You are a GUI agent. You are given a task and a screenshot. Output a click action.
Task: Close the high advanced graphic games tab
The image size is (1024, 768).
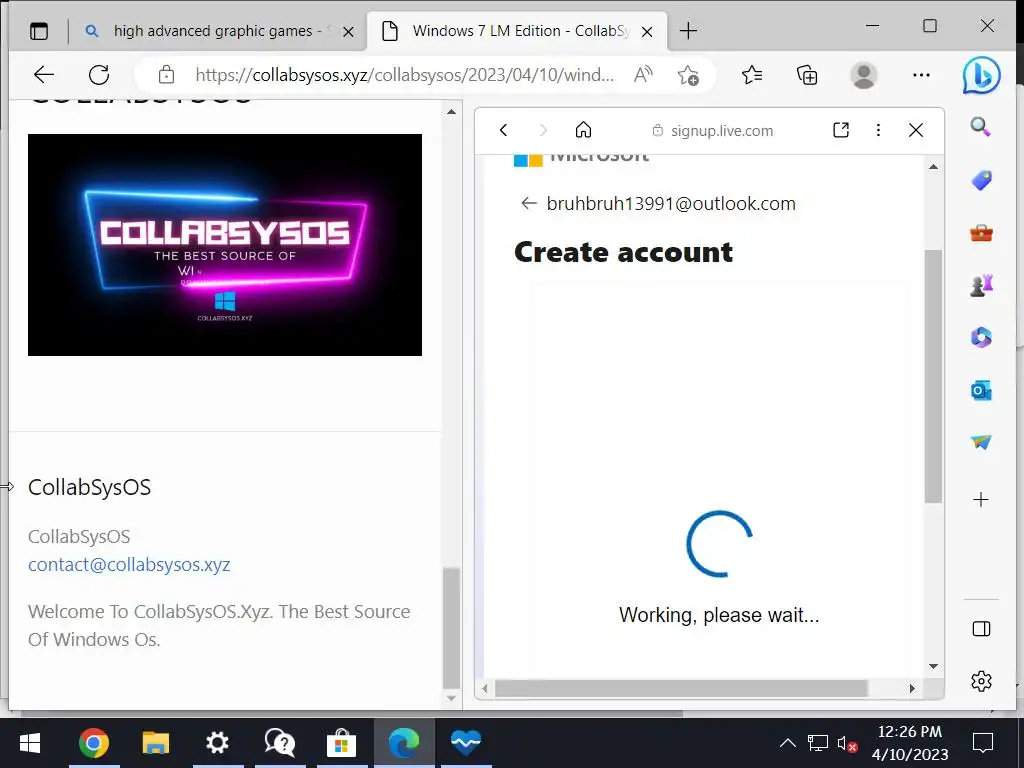pos(349,31)
